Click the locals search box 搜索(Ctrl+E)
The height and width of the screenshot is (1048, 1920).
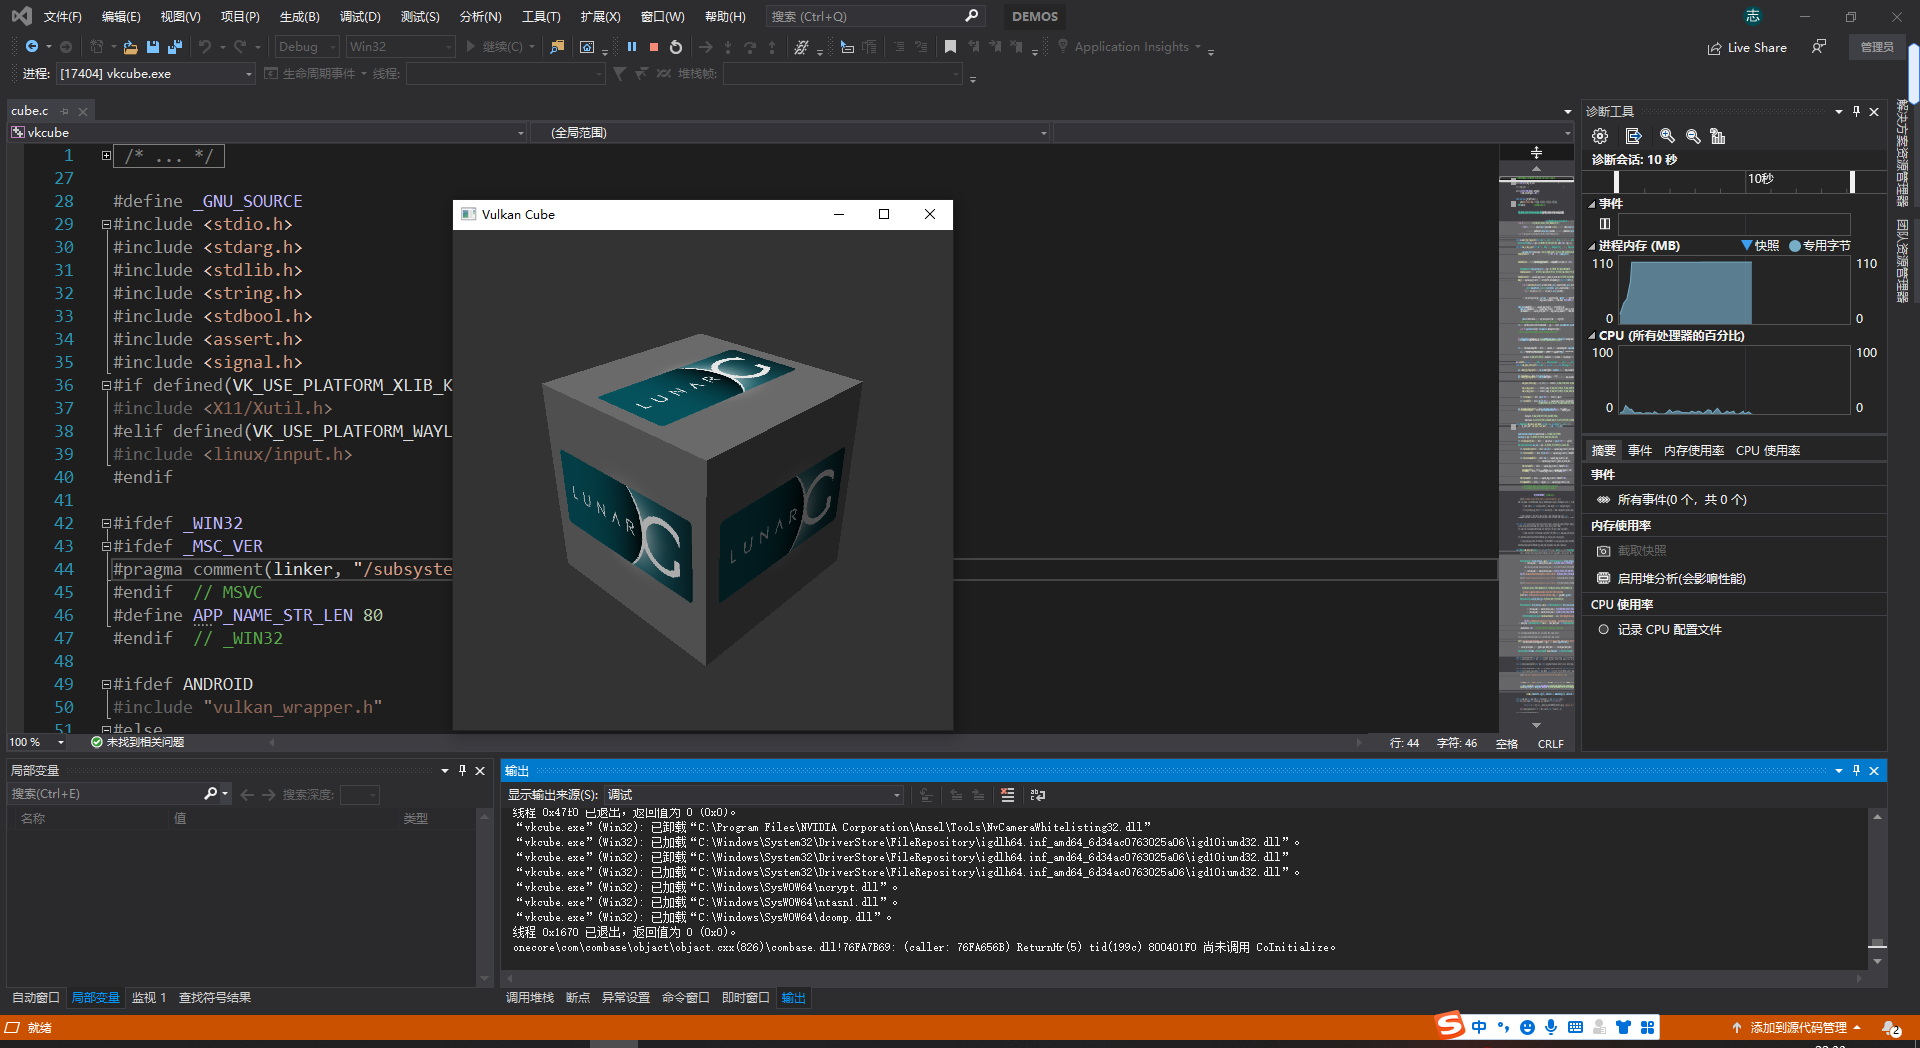pyautogui.click(x=105, y=794)
